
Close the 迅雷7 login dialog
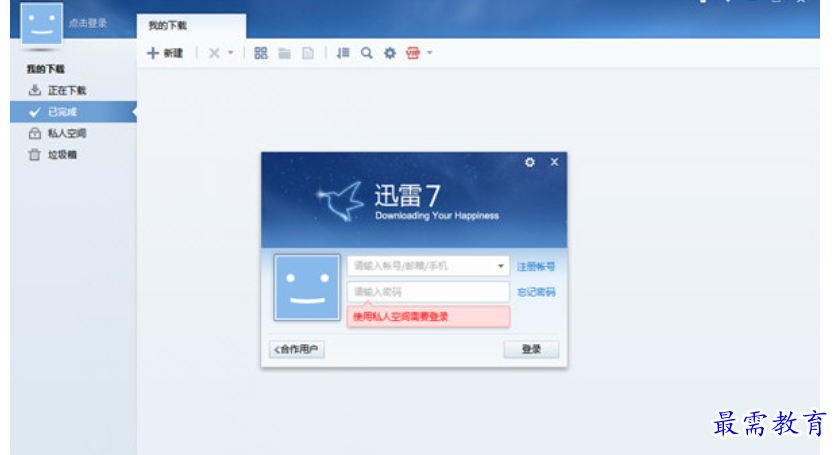click(554, 162)
